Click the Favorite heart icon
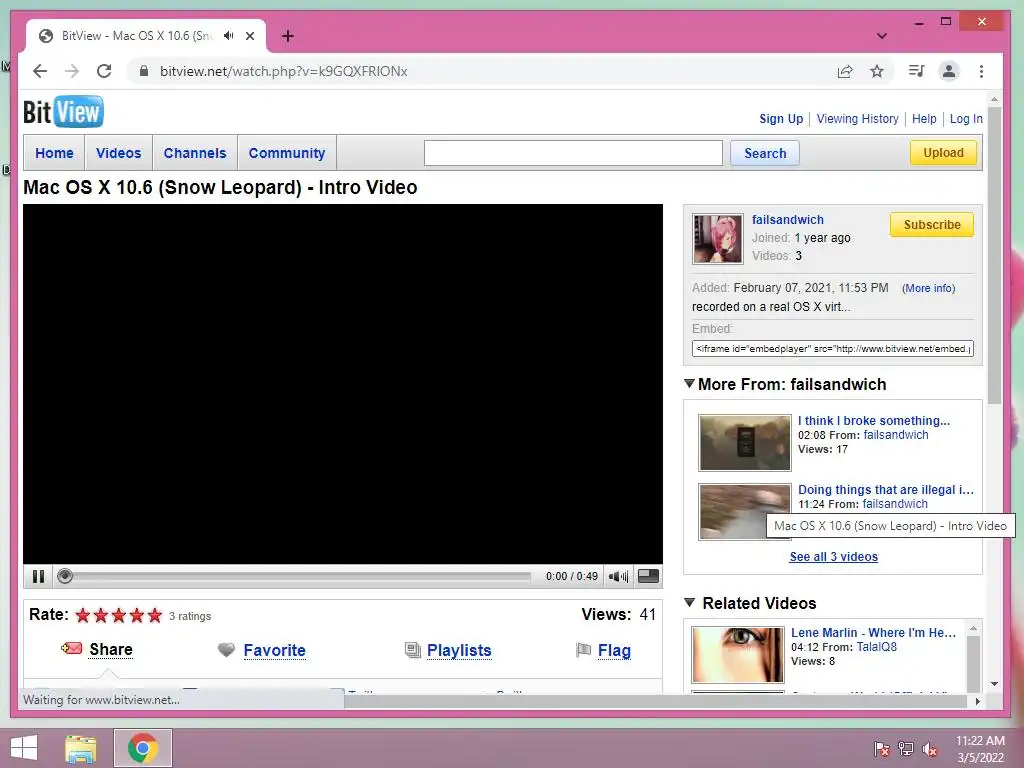The width and height of the screenshot is (1024, 768). click(x=226, y=650)
